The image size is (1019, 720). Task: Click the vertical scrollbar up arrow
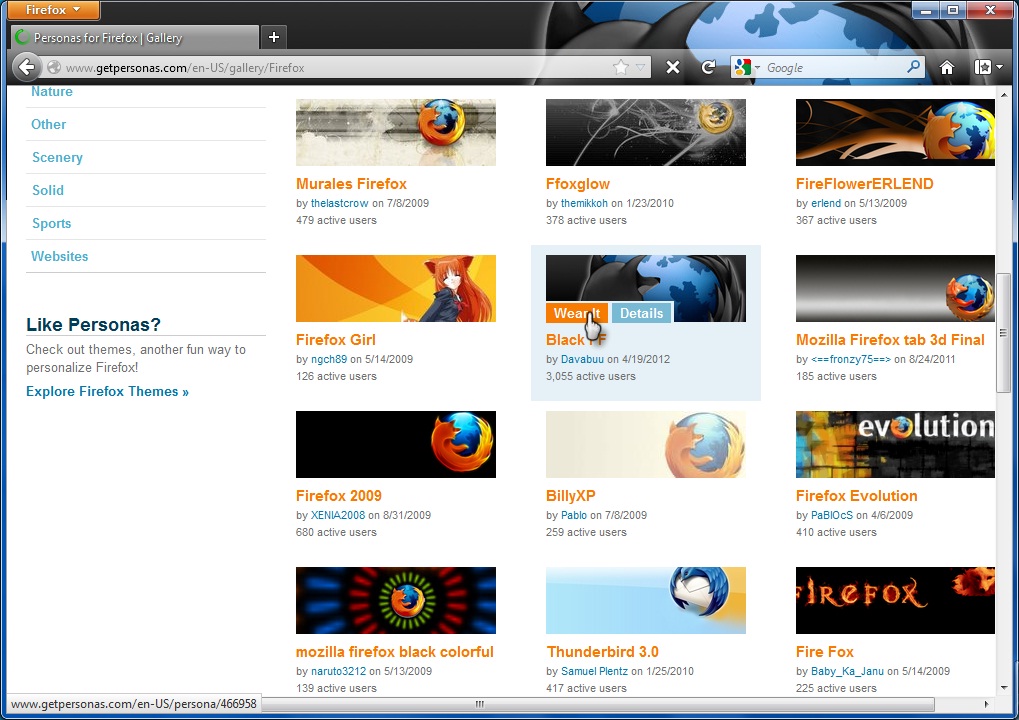coord(1003,95)
